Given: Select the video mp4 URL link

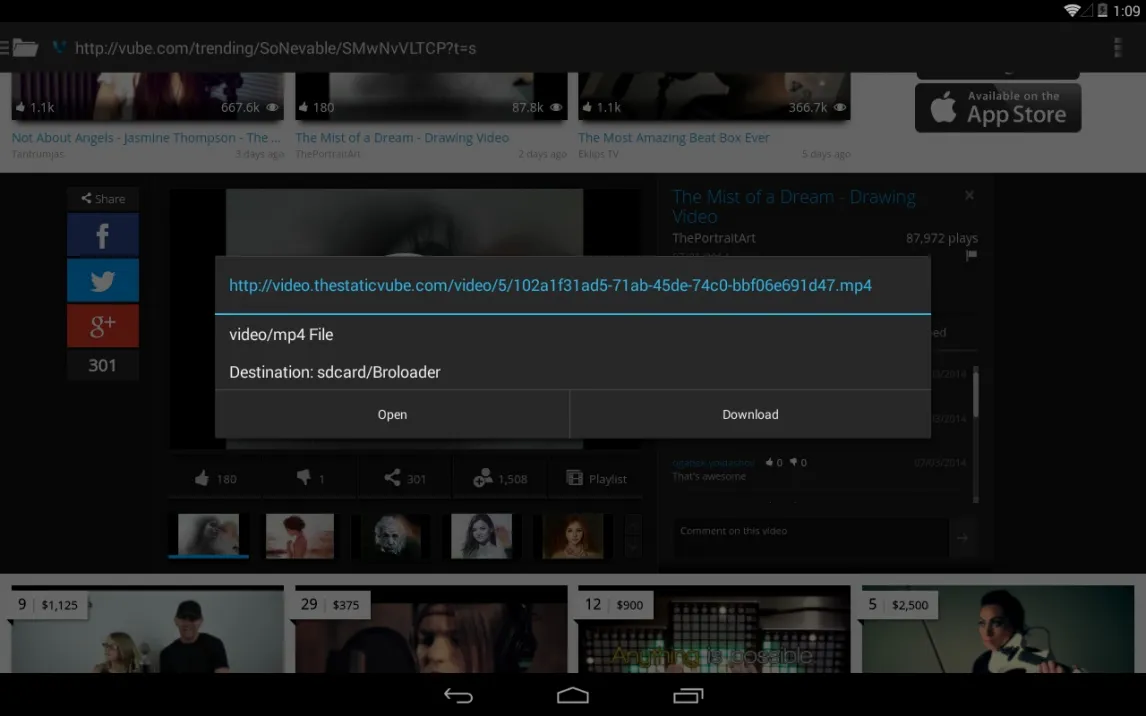Looking at the screenshot, I should (550, 286).
